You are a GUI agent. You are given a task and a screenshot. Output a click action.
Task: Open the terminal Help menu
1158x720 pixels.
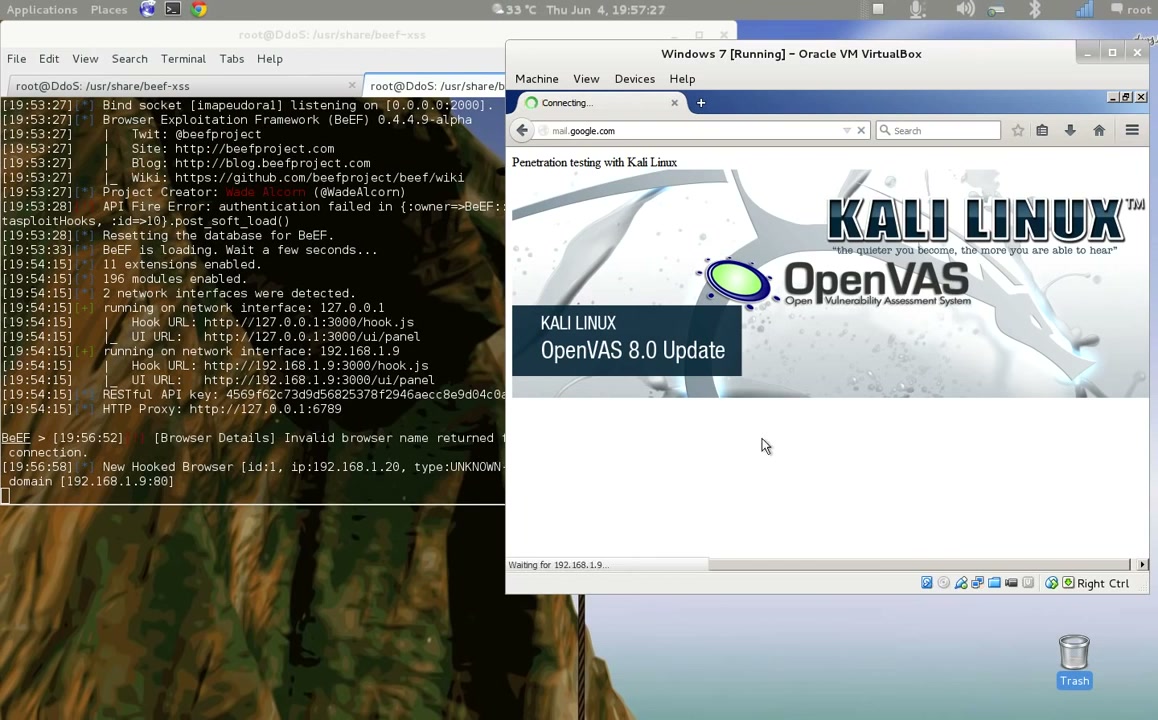(270, 59)
